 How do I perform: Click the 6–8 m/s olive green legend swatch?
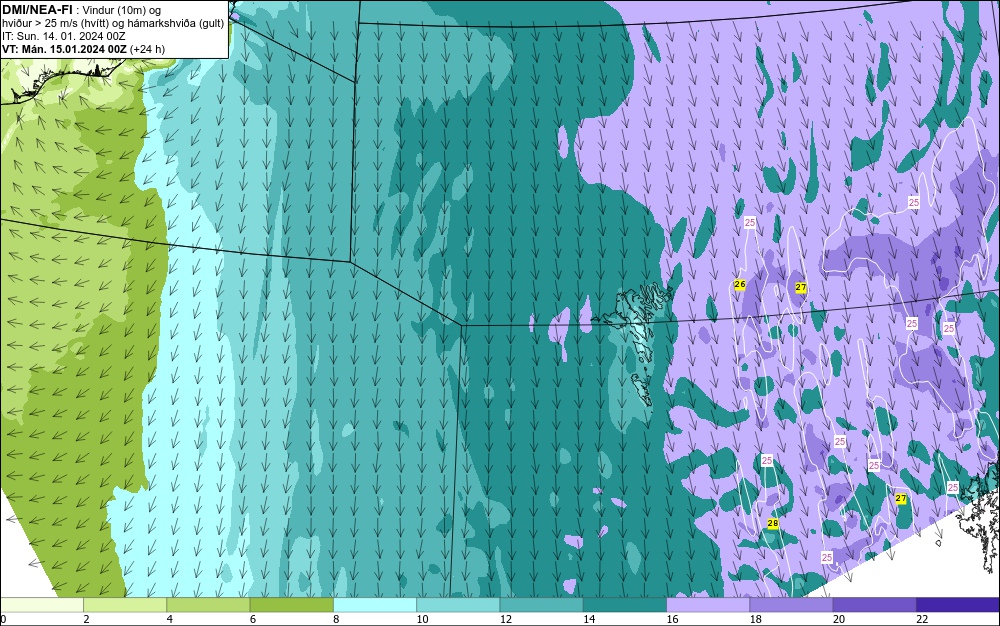pyautogui.click(x=291, y=605)
